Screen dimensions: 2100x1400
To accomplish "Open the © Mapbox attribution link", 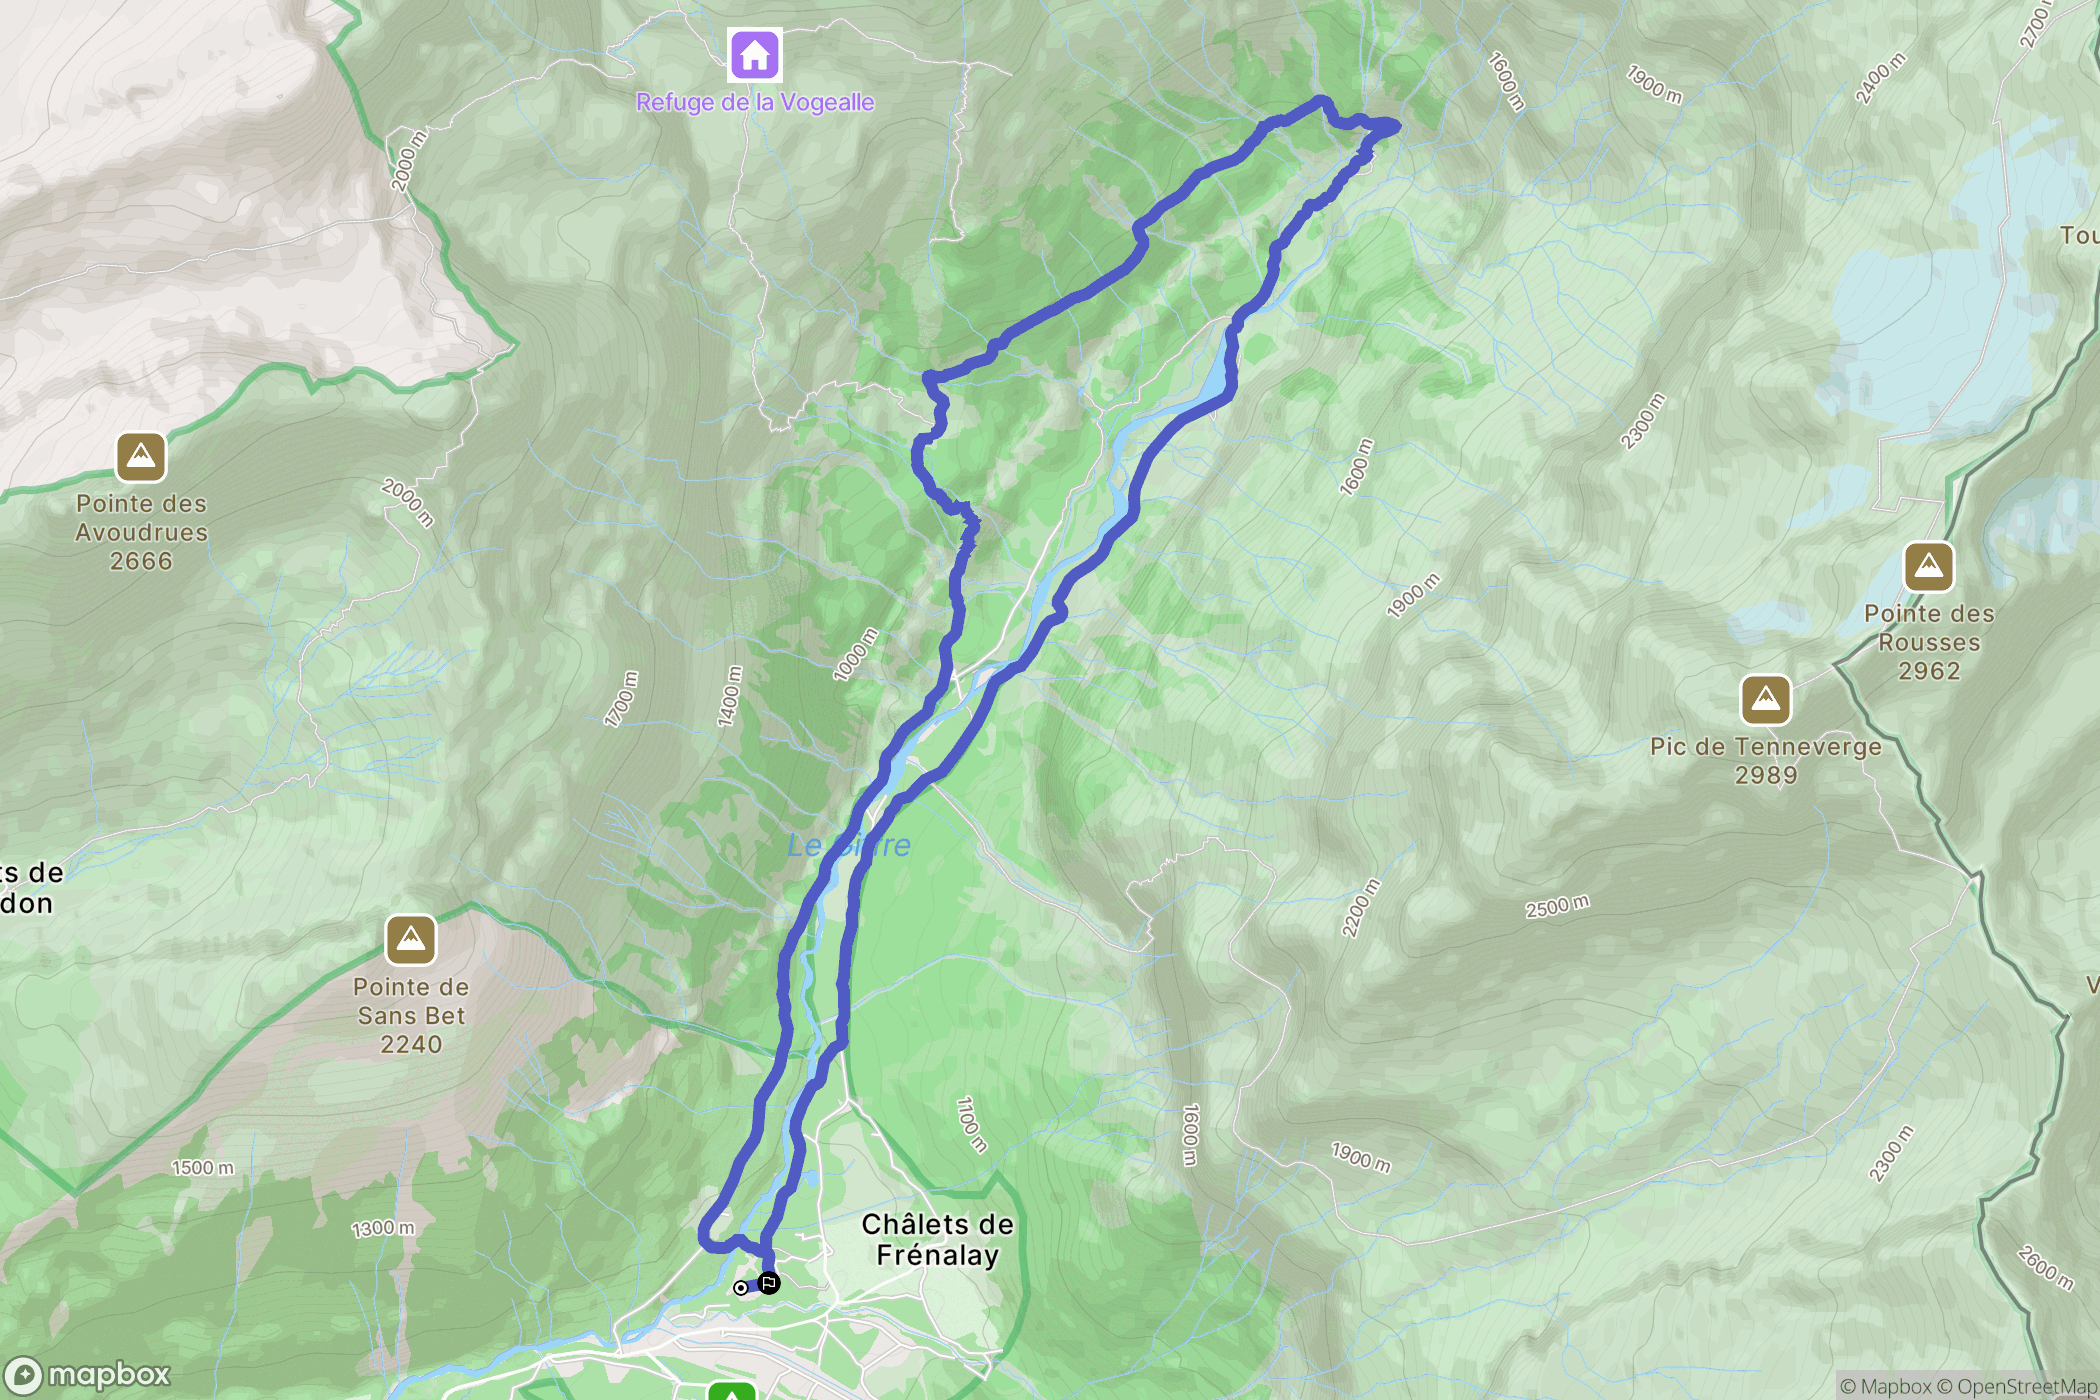I will tap(1885, 1386).
